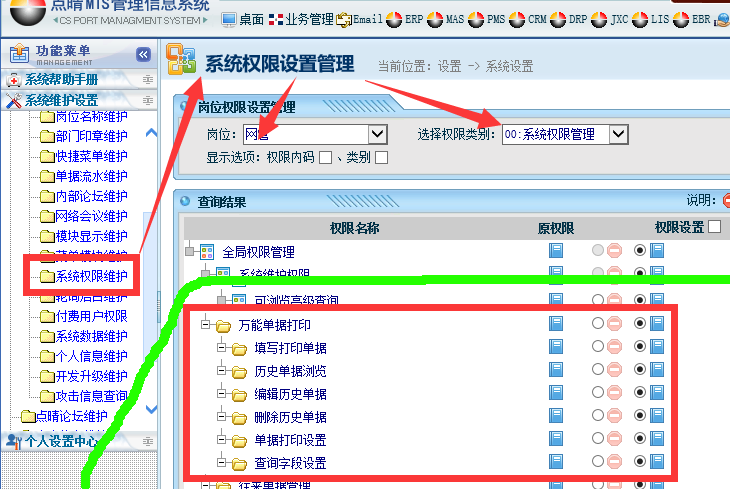Open 点睛论坛维护 in the sidebar tree
730x489 pixels.
tap(65, 416)
